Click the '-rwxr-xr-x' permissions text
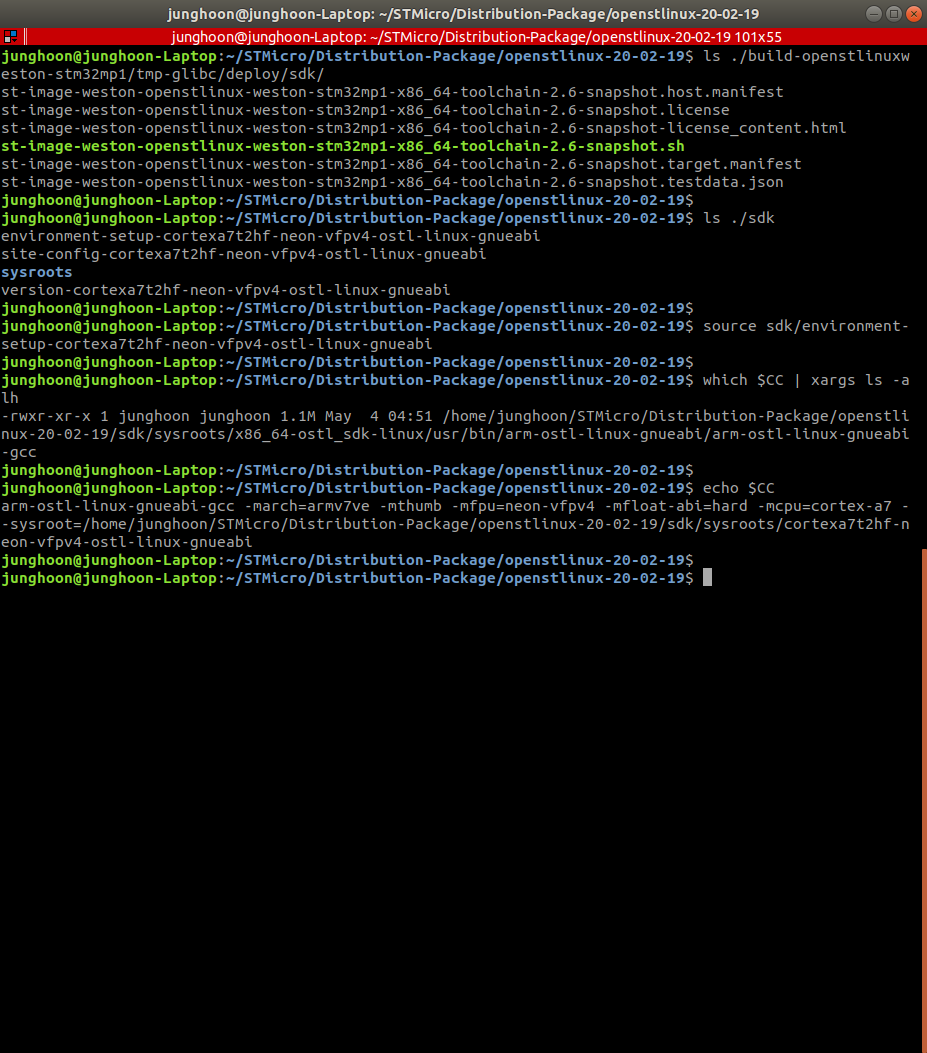 click(46, 416)
